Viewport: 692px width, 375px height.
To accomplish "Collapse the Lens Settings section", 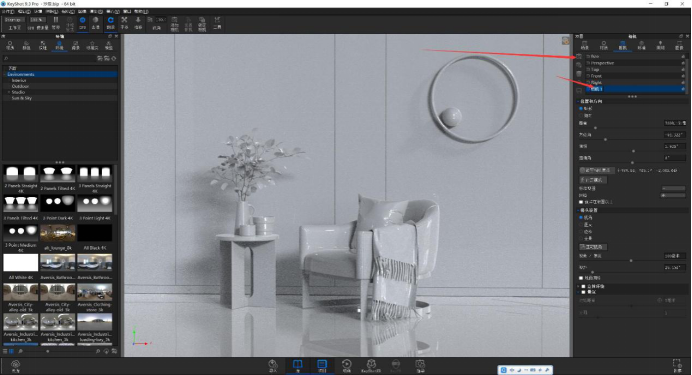I will (579, 210).
